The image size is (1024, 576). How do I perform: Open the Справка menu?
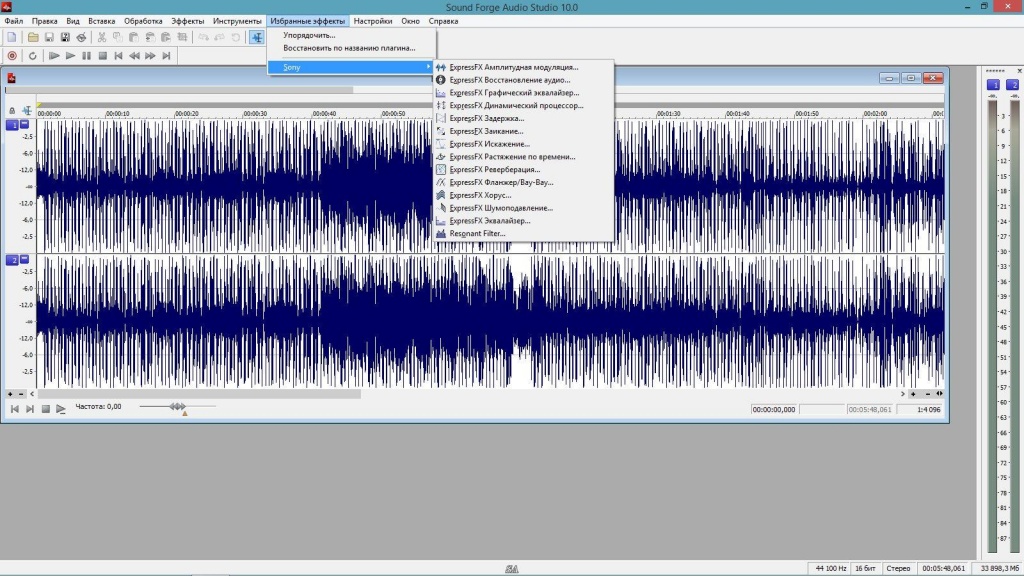click(x=443, y=21)
